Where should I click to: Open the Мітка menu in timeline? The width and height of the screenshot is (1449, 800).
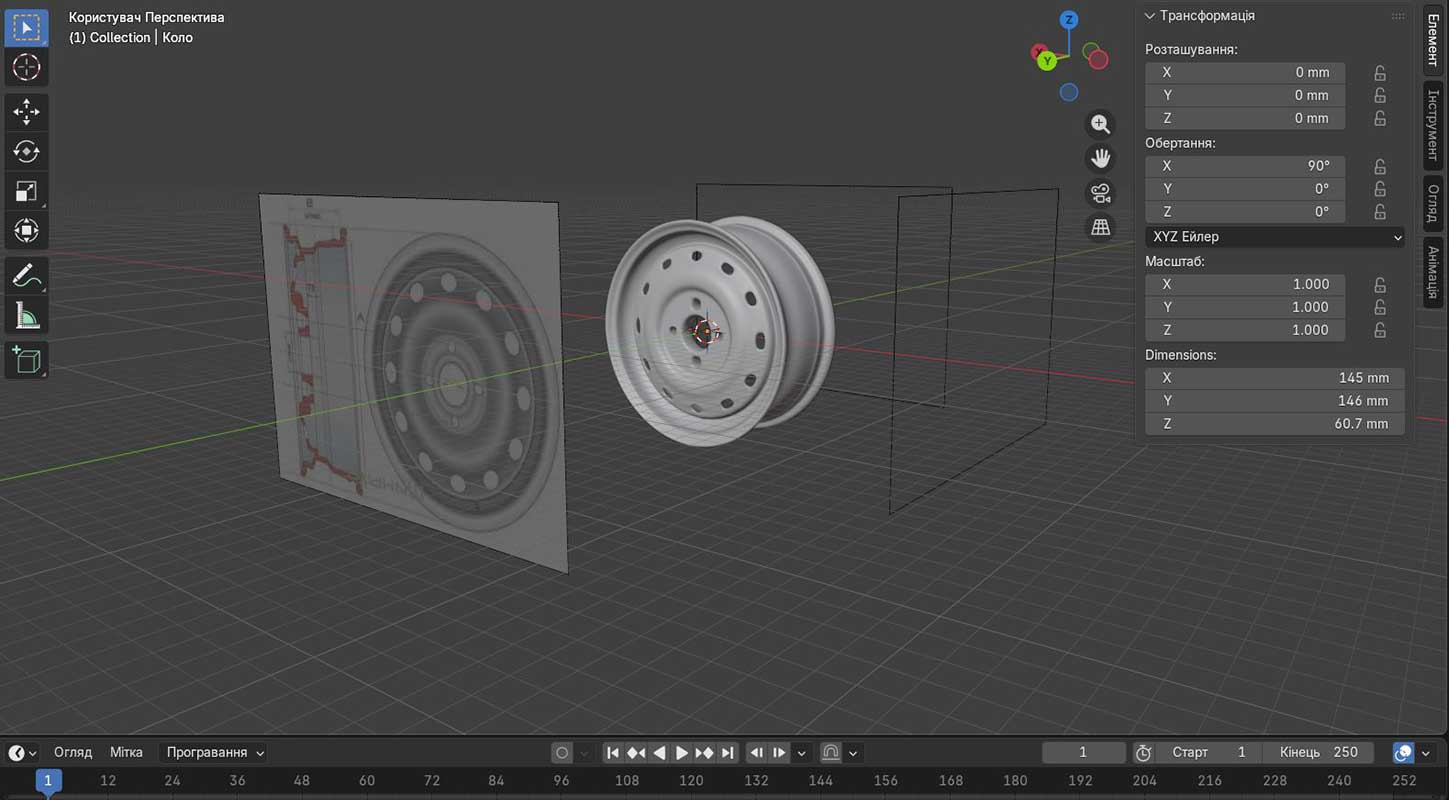coord(126,753)
